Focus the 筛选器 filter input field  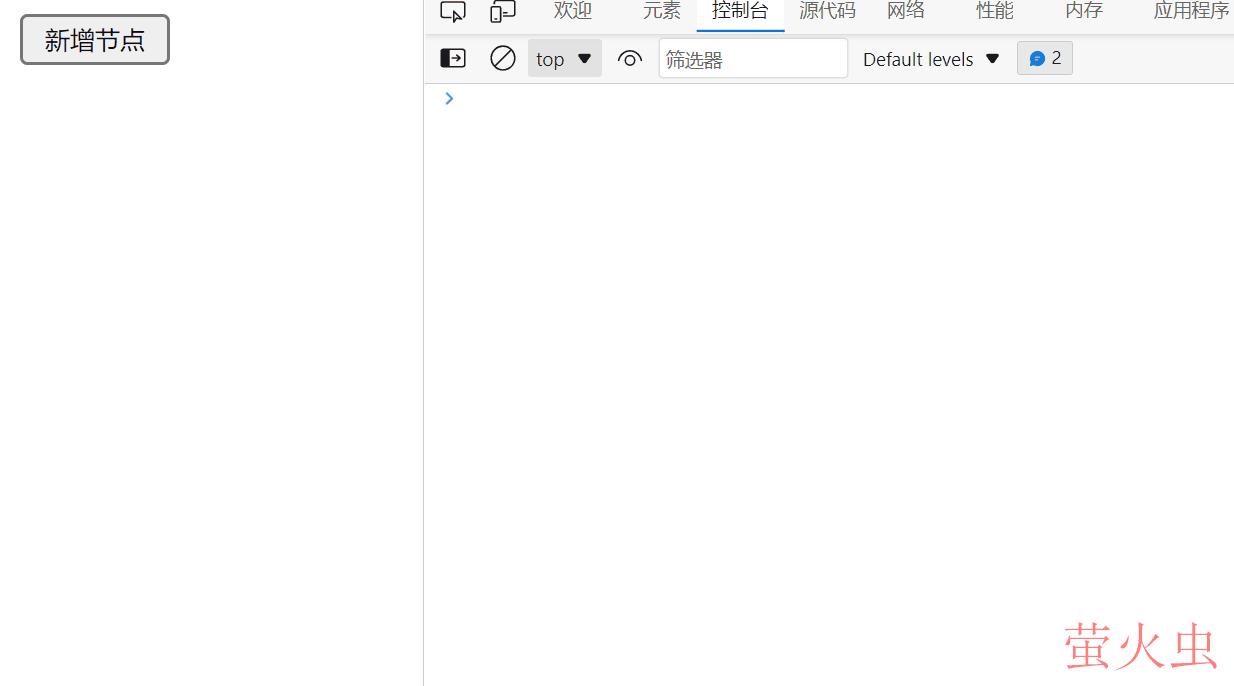752,59
